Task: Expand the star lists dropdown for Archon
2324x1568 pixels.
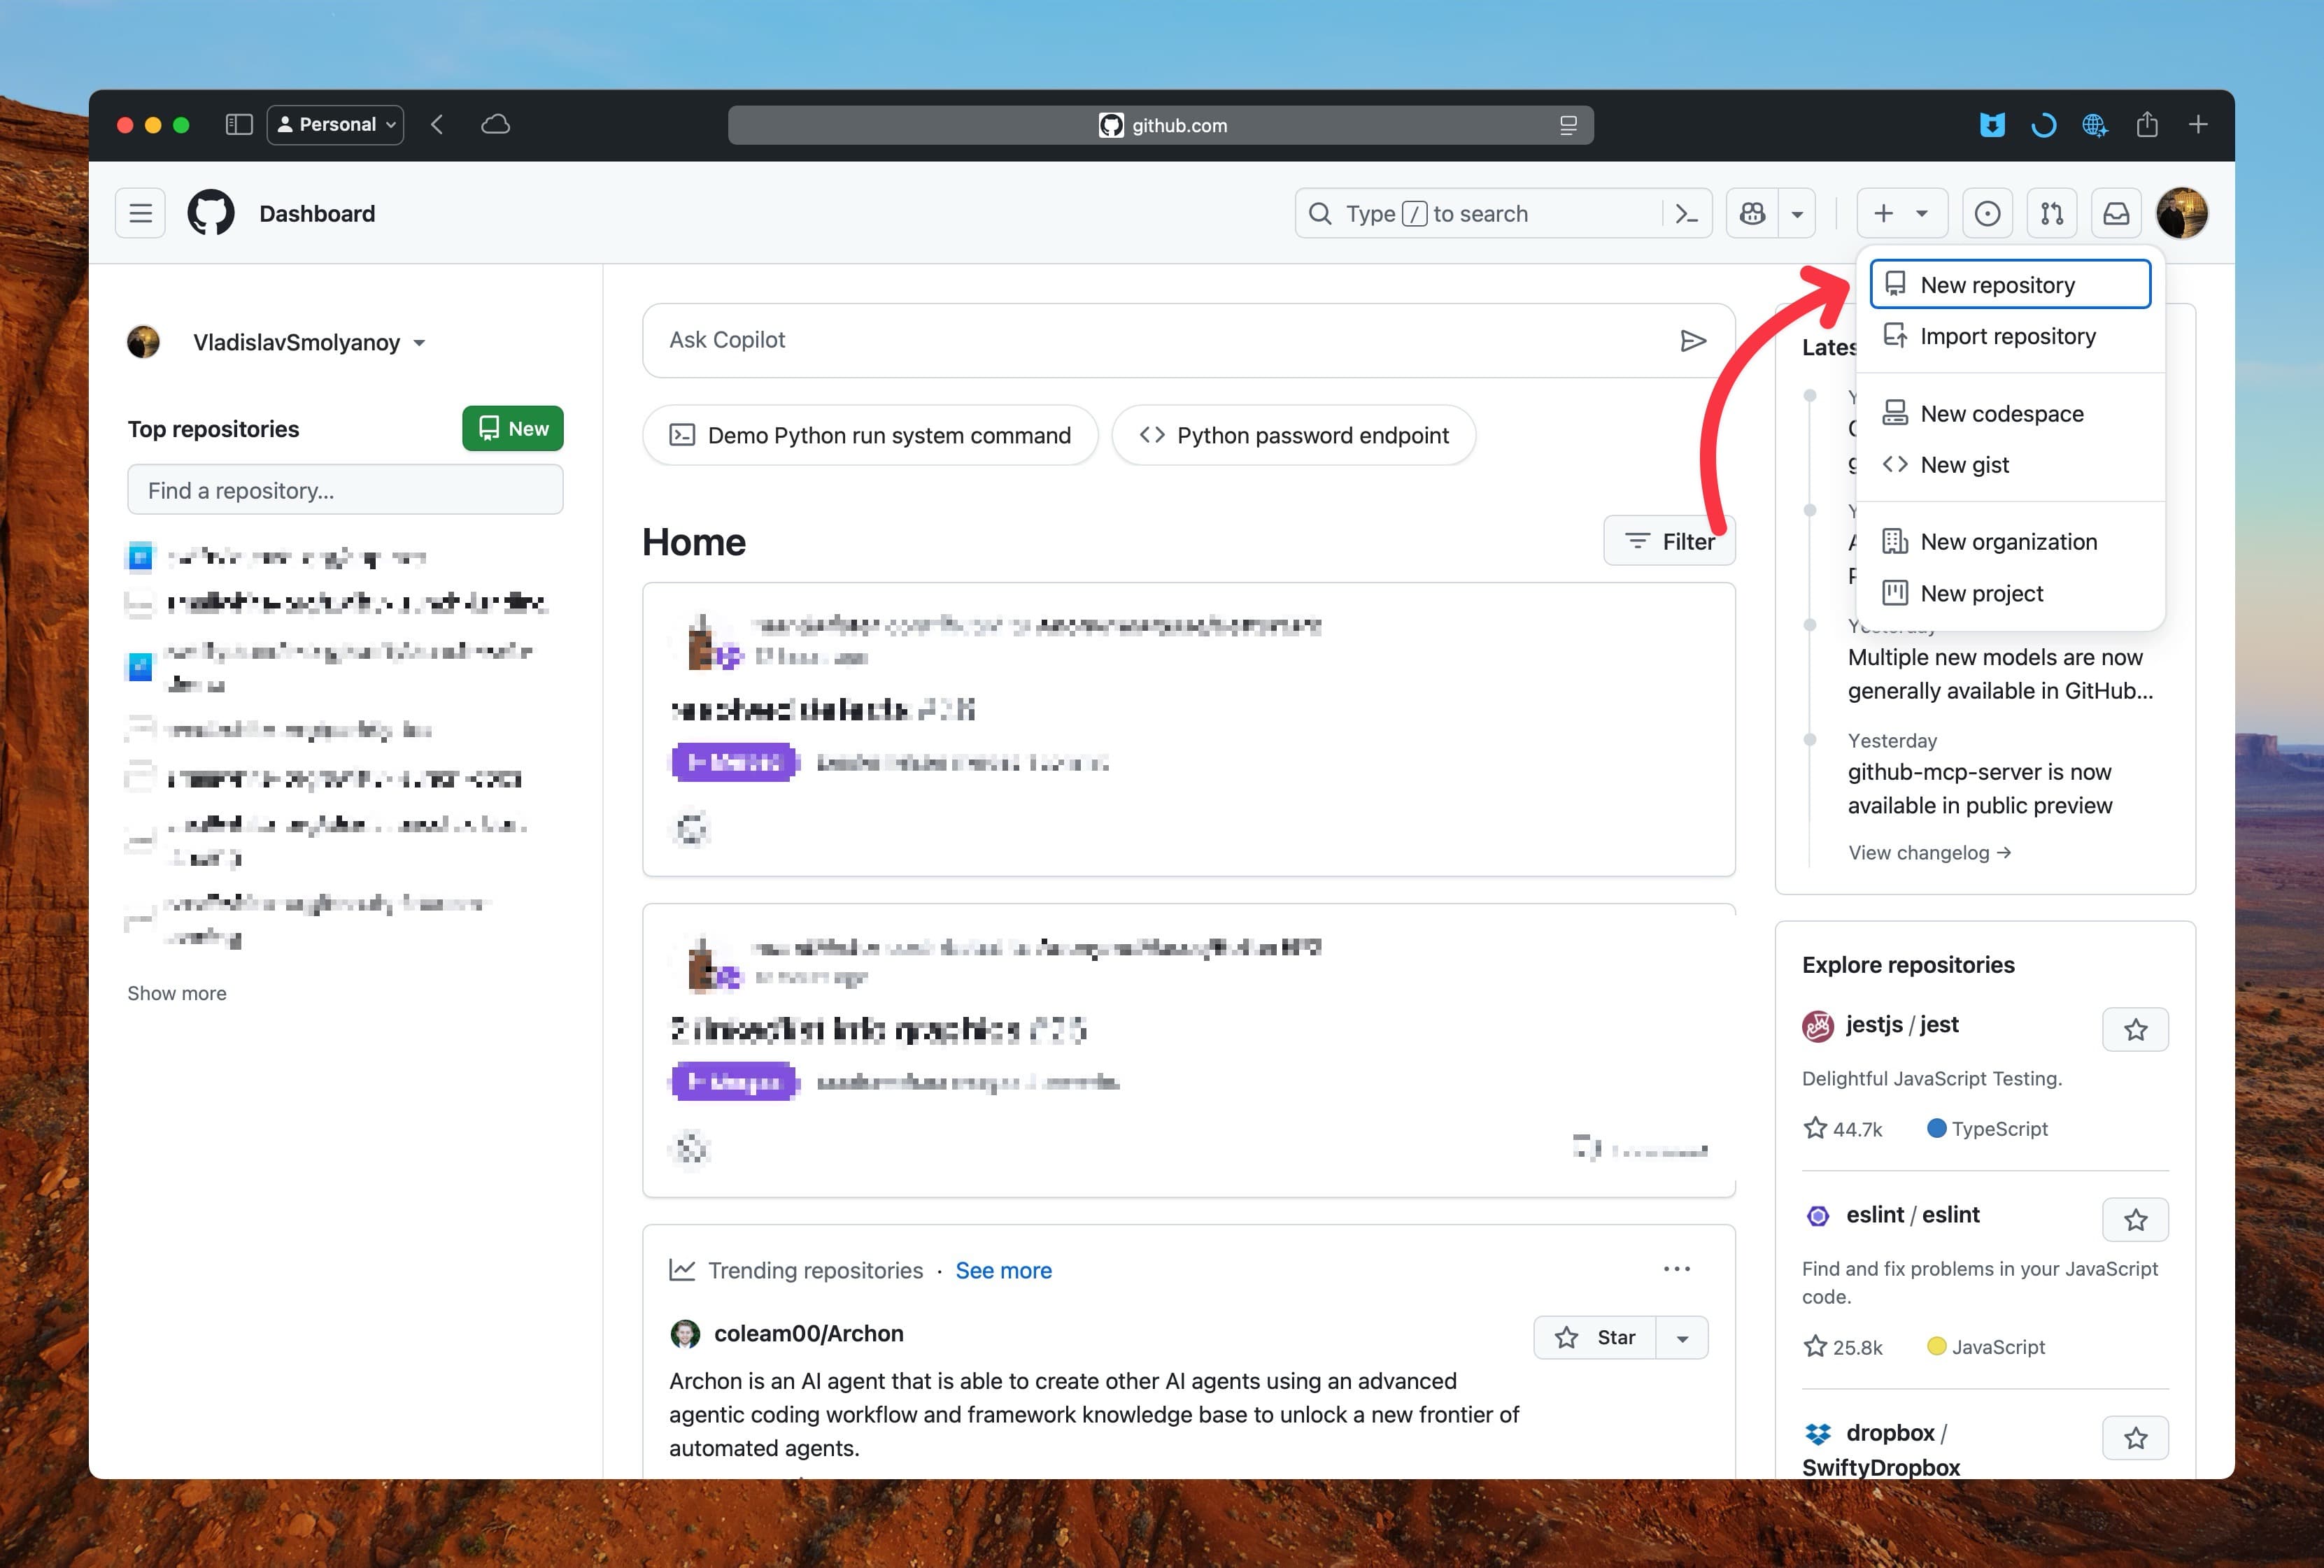Action: [1682, 1338]
